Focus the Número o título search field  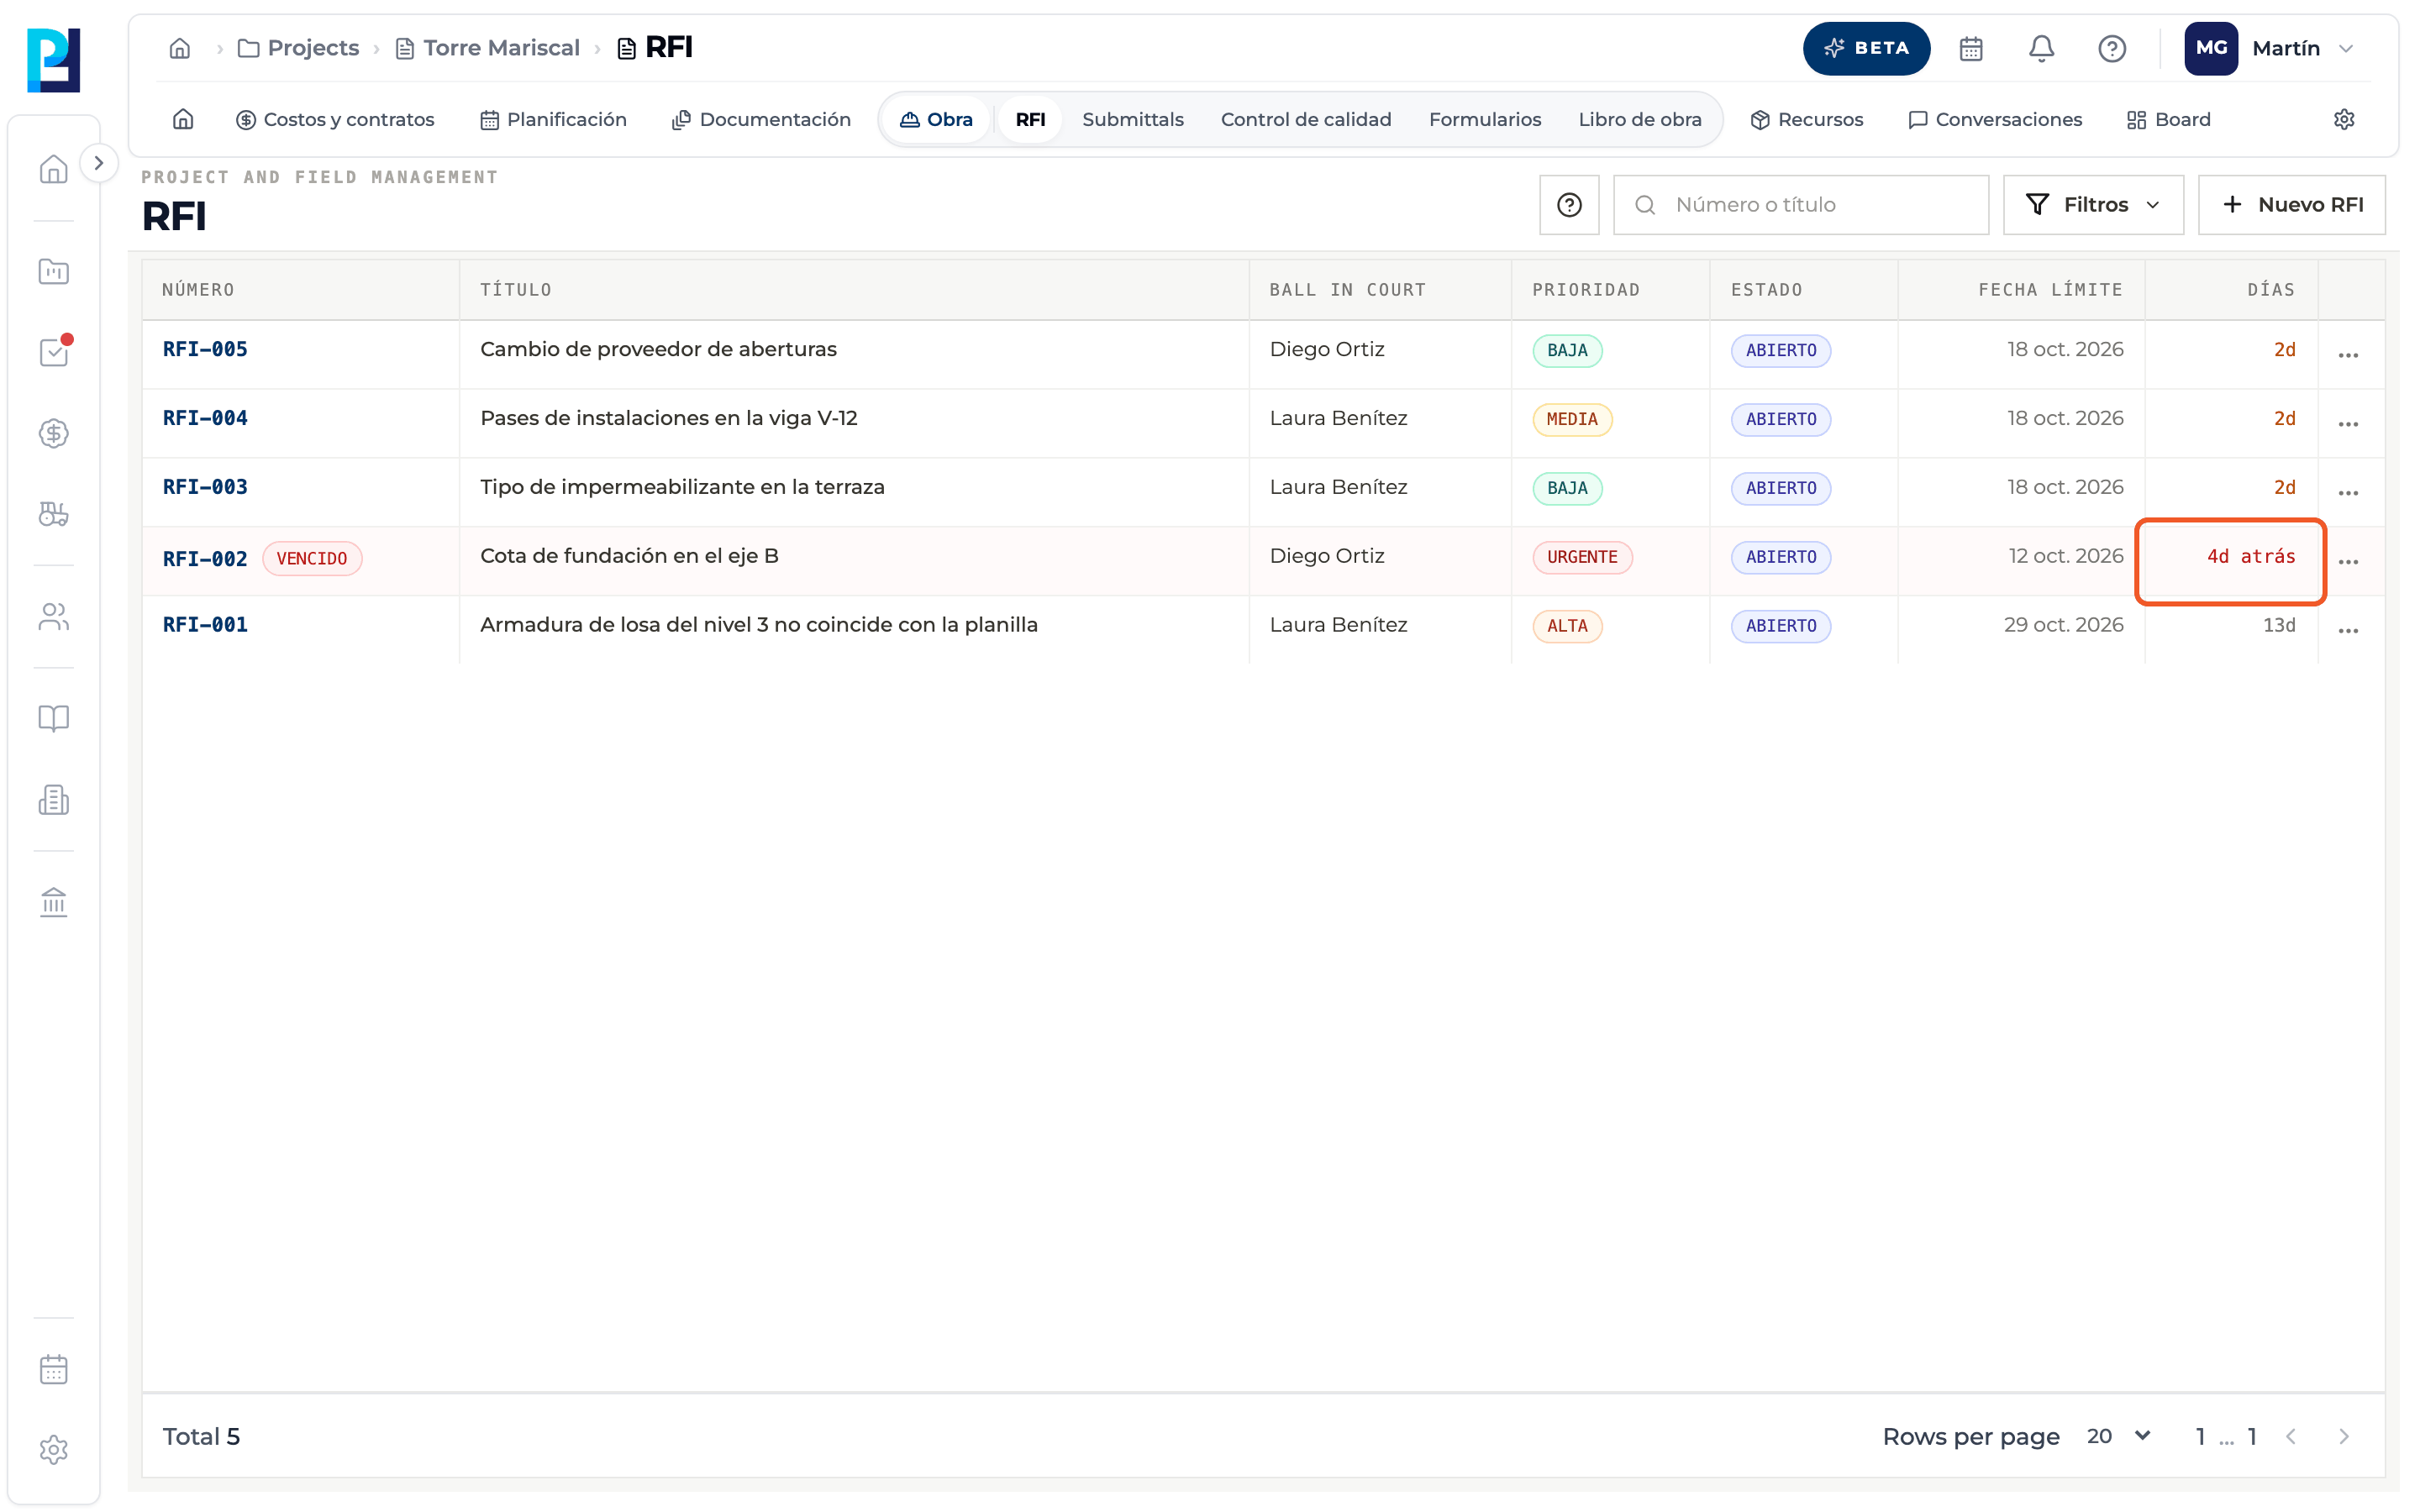click(1801, 205)
